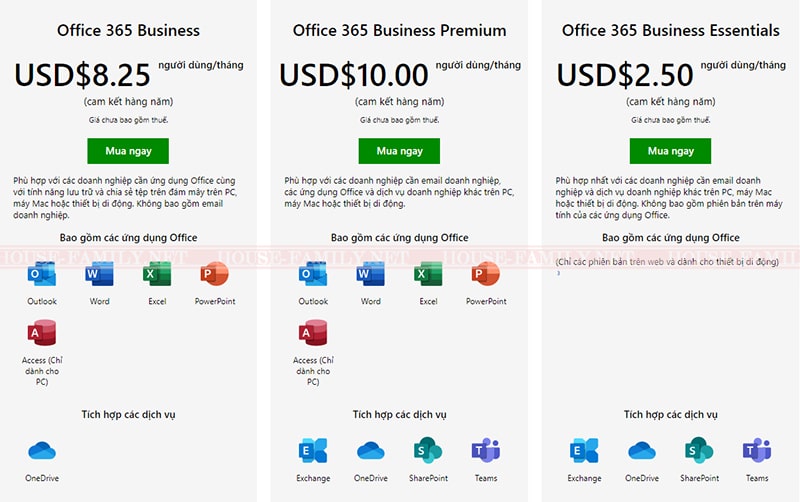Click OneDrive icon in Business Essentials column
Viewport: 800px width, 502px height.
(x=642, y=451)
